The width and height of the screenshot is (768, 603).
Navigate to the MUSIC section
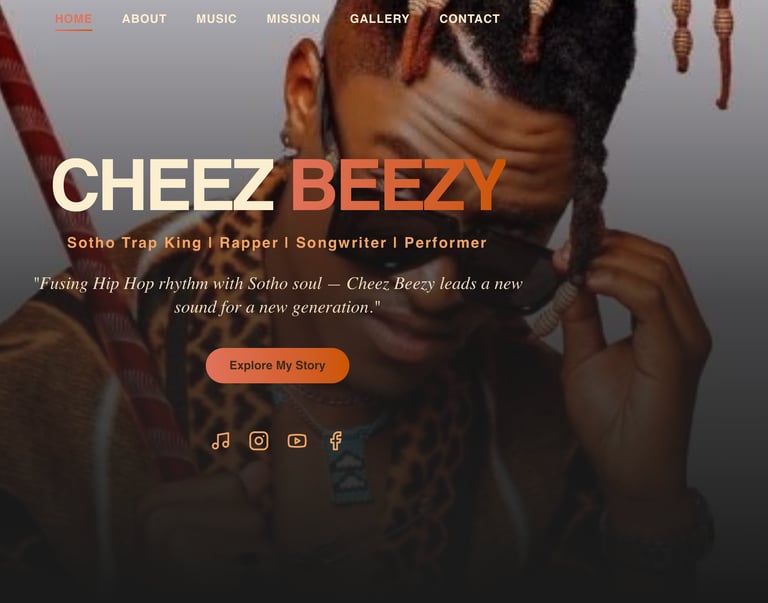[x=216, y=19]
